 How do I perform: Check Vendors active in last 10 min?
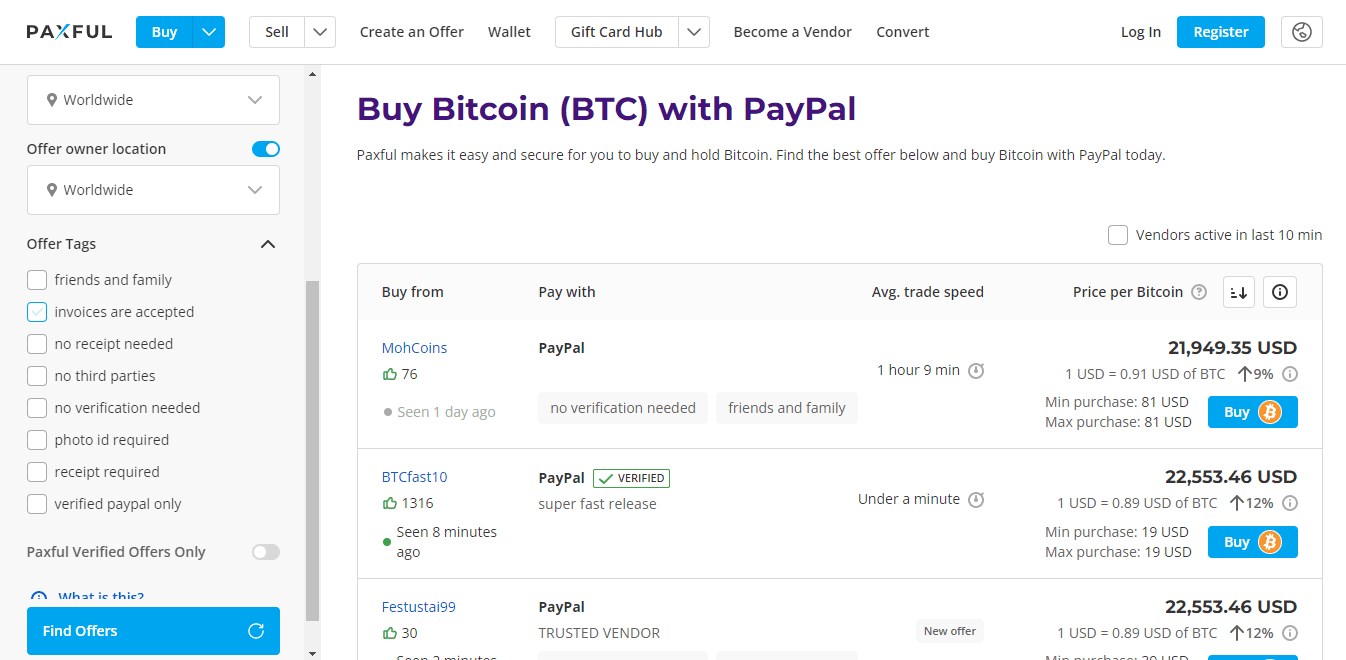tap(1118, 235)
